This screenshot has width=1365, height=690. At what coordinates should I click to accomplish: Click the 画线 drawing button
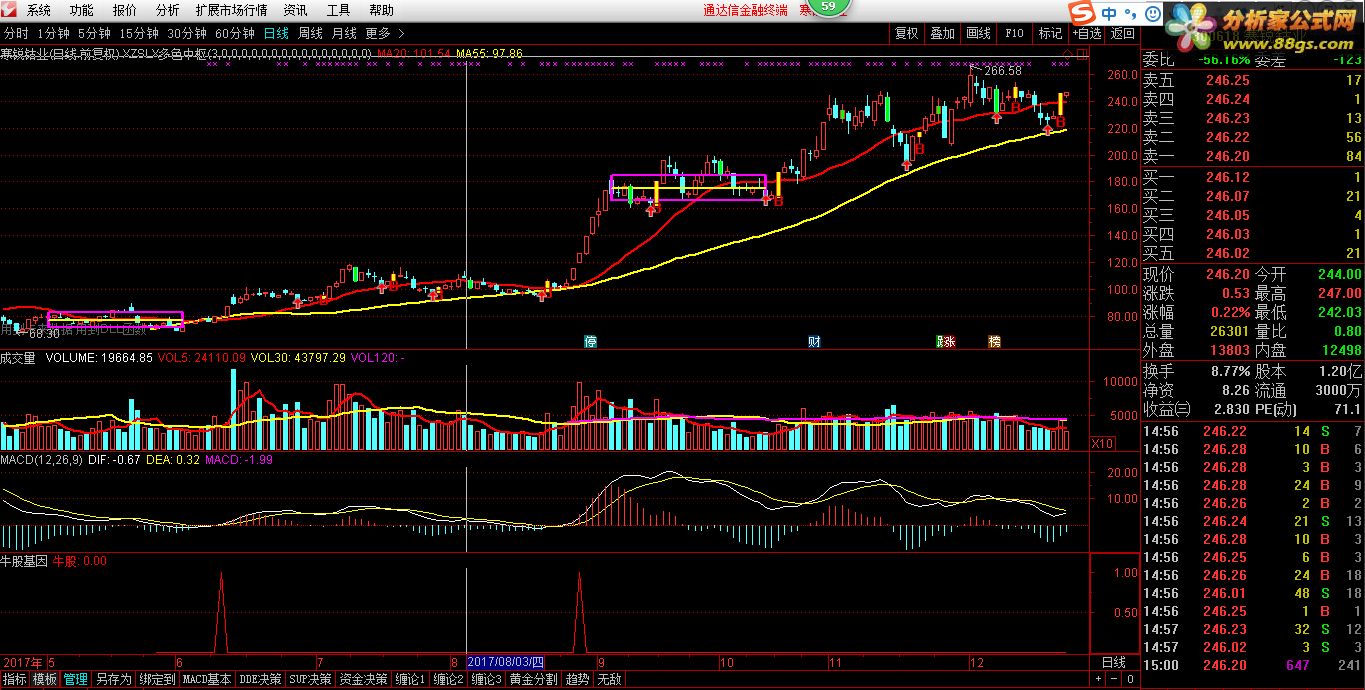tap(978, 33)
